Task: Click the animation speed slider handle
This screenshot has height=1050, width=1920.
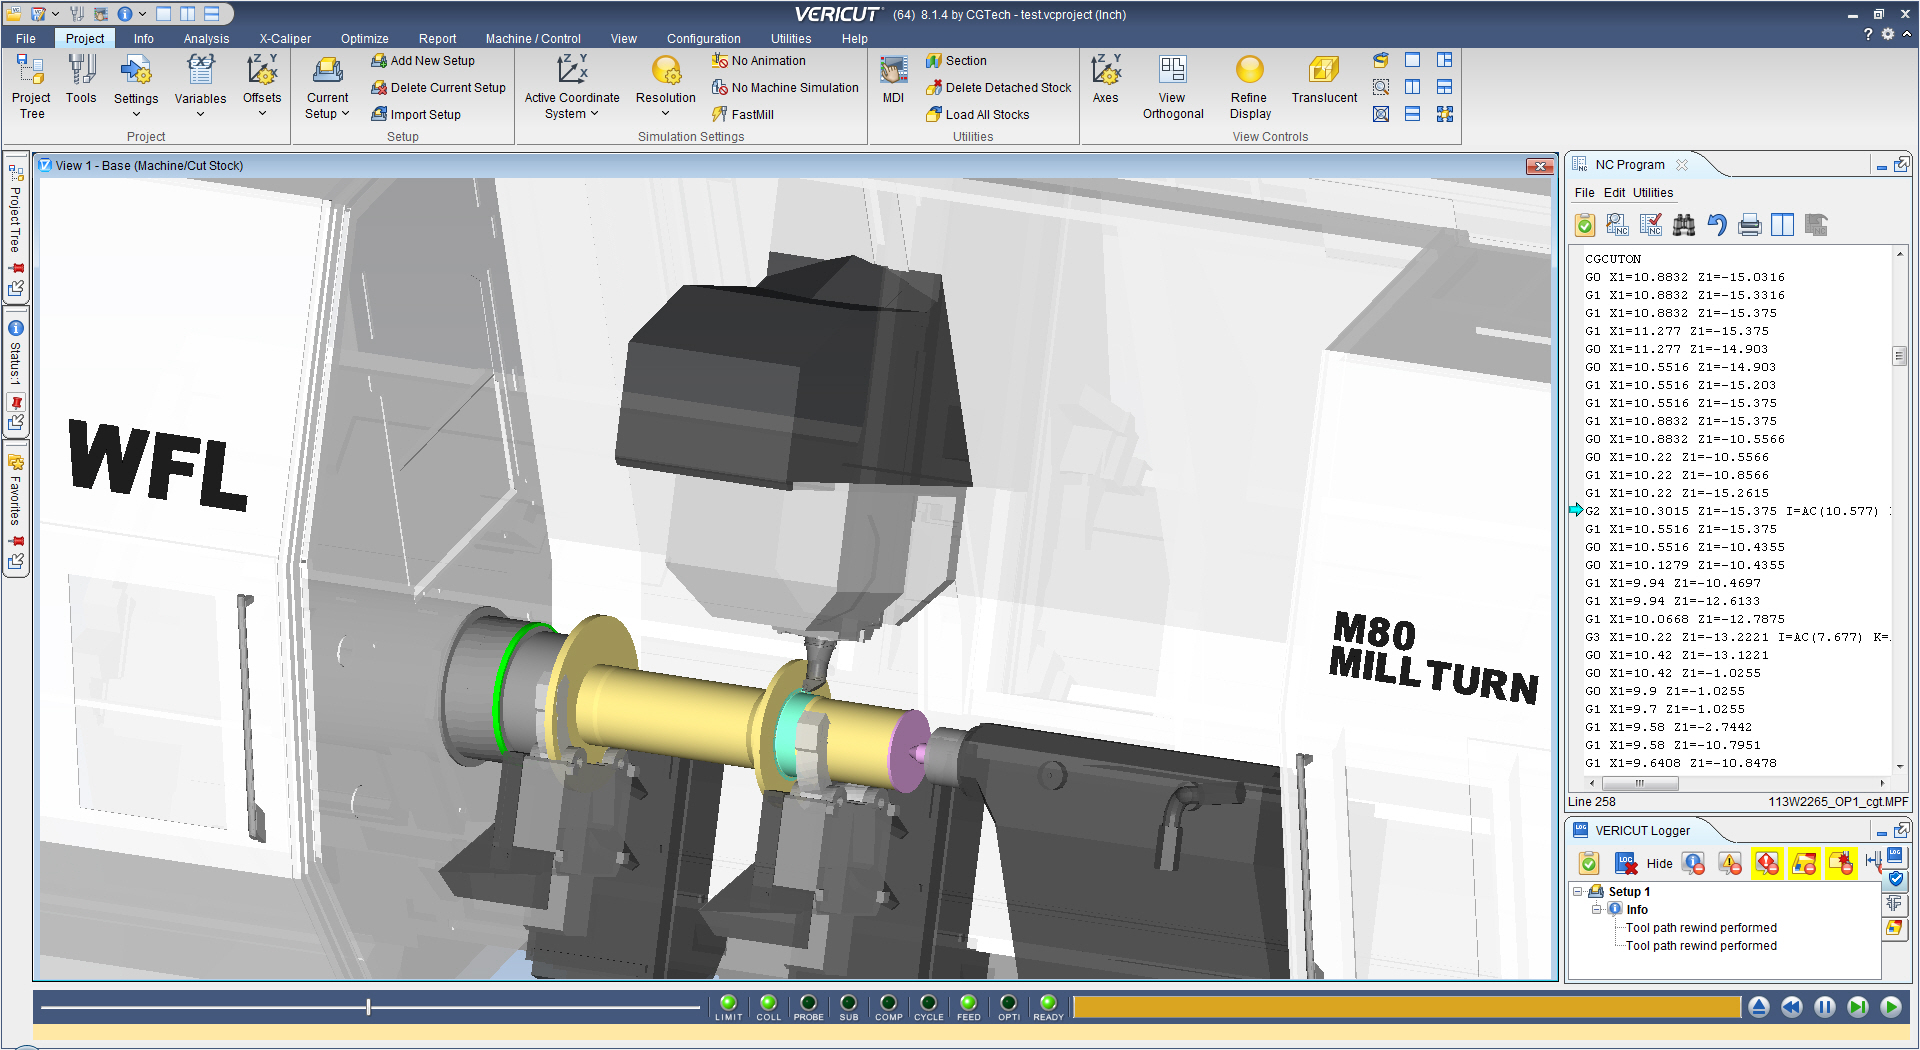Action: (368, 1007)
